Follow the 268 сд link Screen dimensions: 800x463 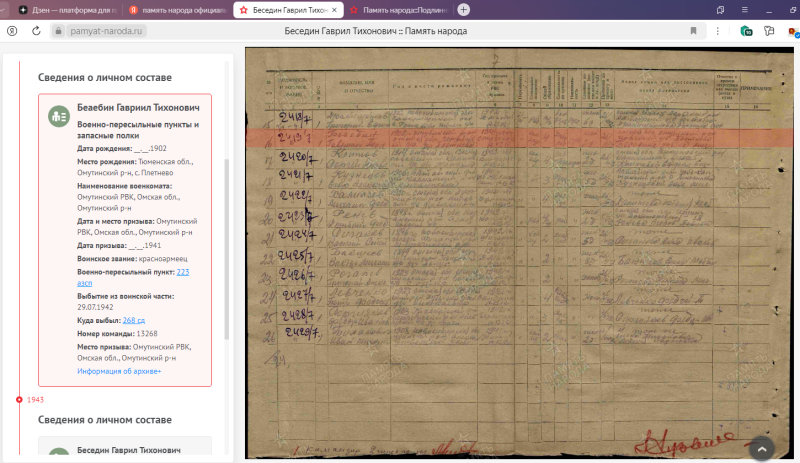tap(134, 320)
